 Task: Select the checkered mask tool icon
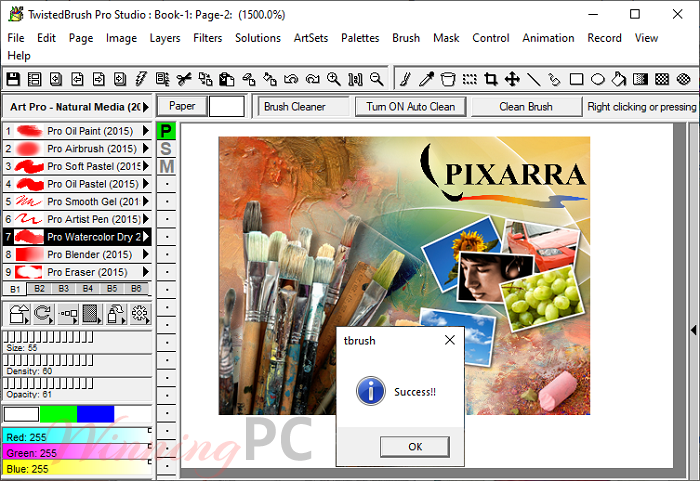click(x=662, y=79)
